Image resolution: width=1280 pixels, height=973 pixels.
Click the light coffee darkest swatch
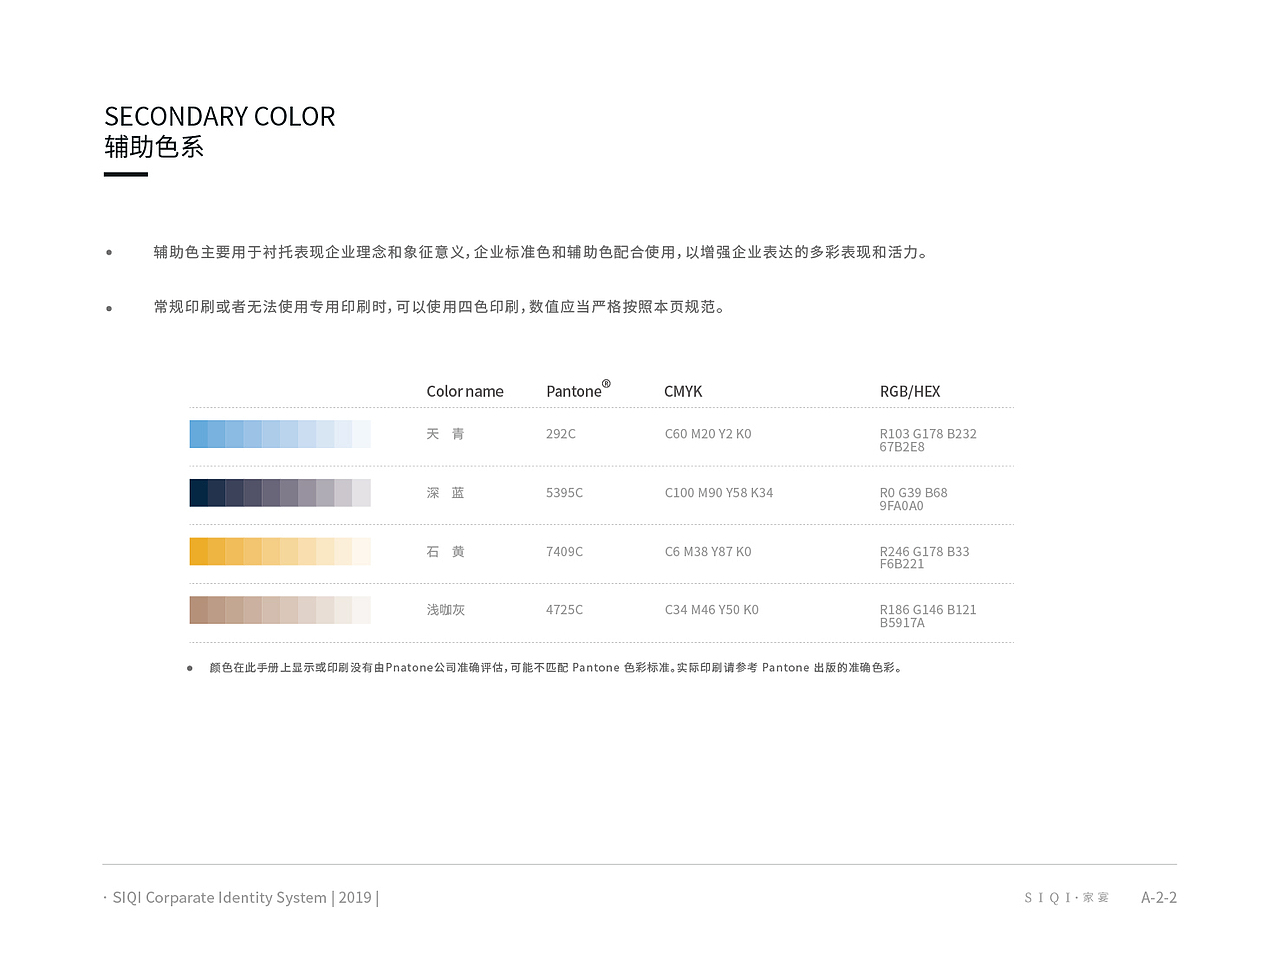[x=199, y=610]
